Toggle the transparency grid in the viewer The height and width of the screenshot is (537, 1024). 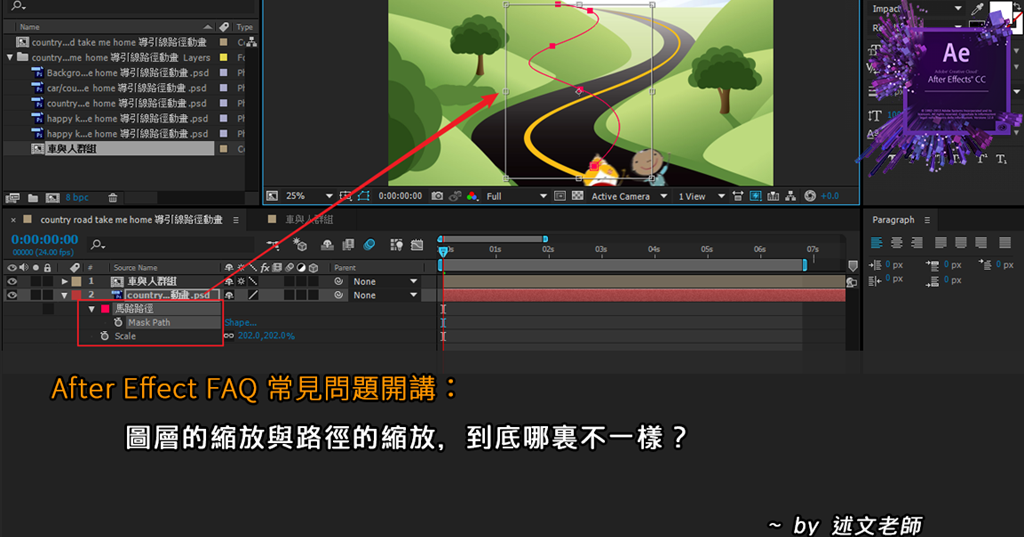pos(577,196)
